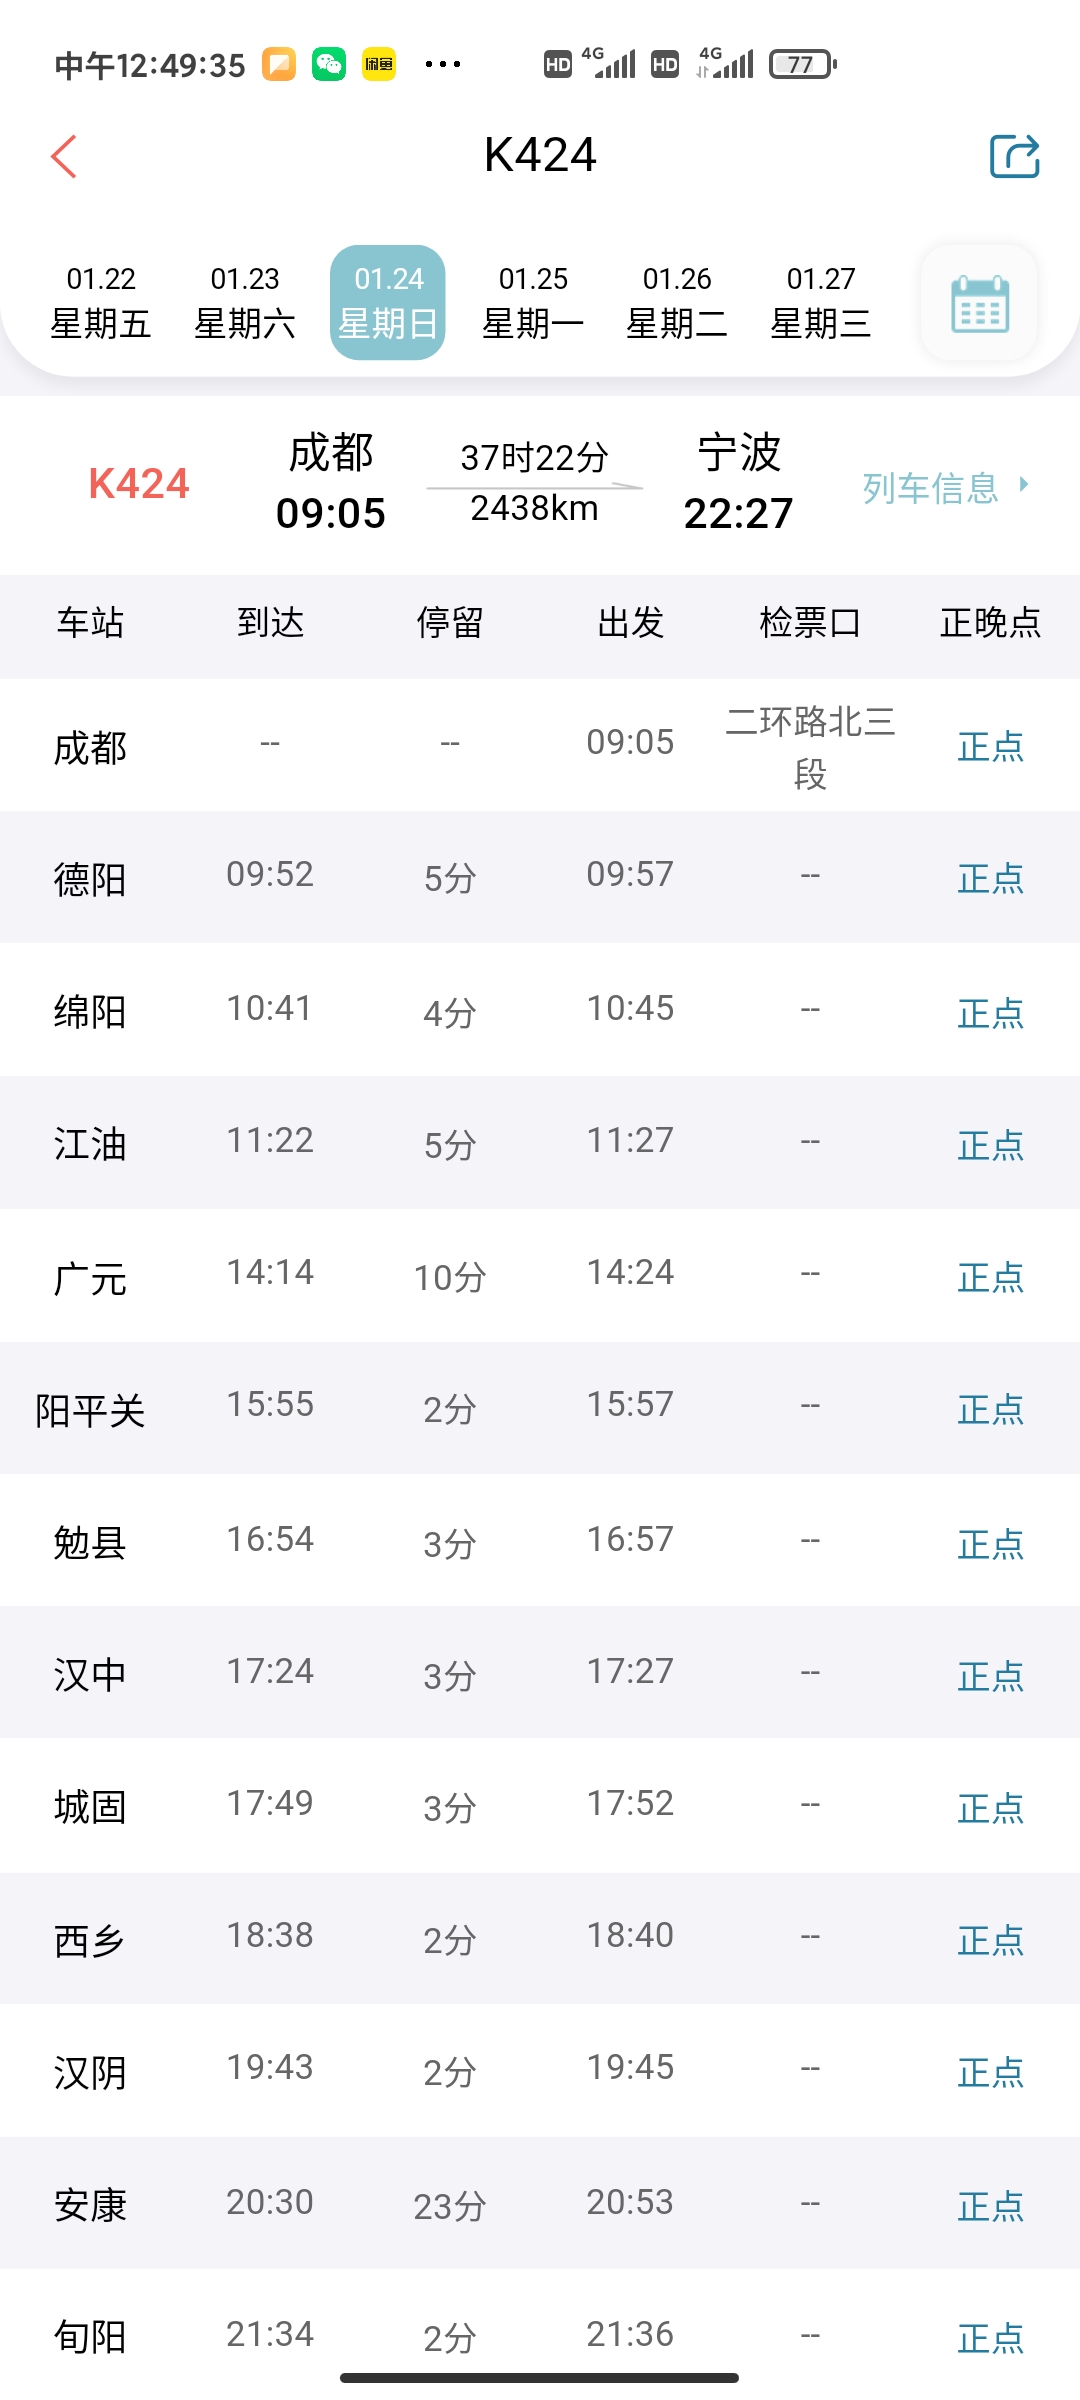Screen dimensions: 1080x2400
Task: Tap the selected 01.24 星期日 tab
Action: (x=388, y=302)
